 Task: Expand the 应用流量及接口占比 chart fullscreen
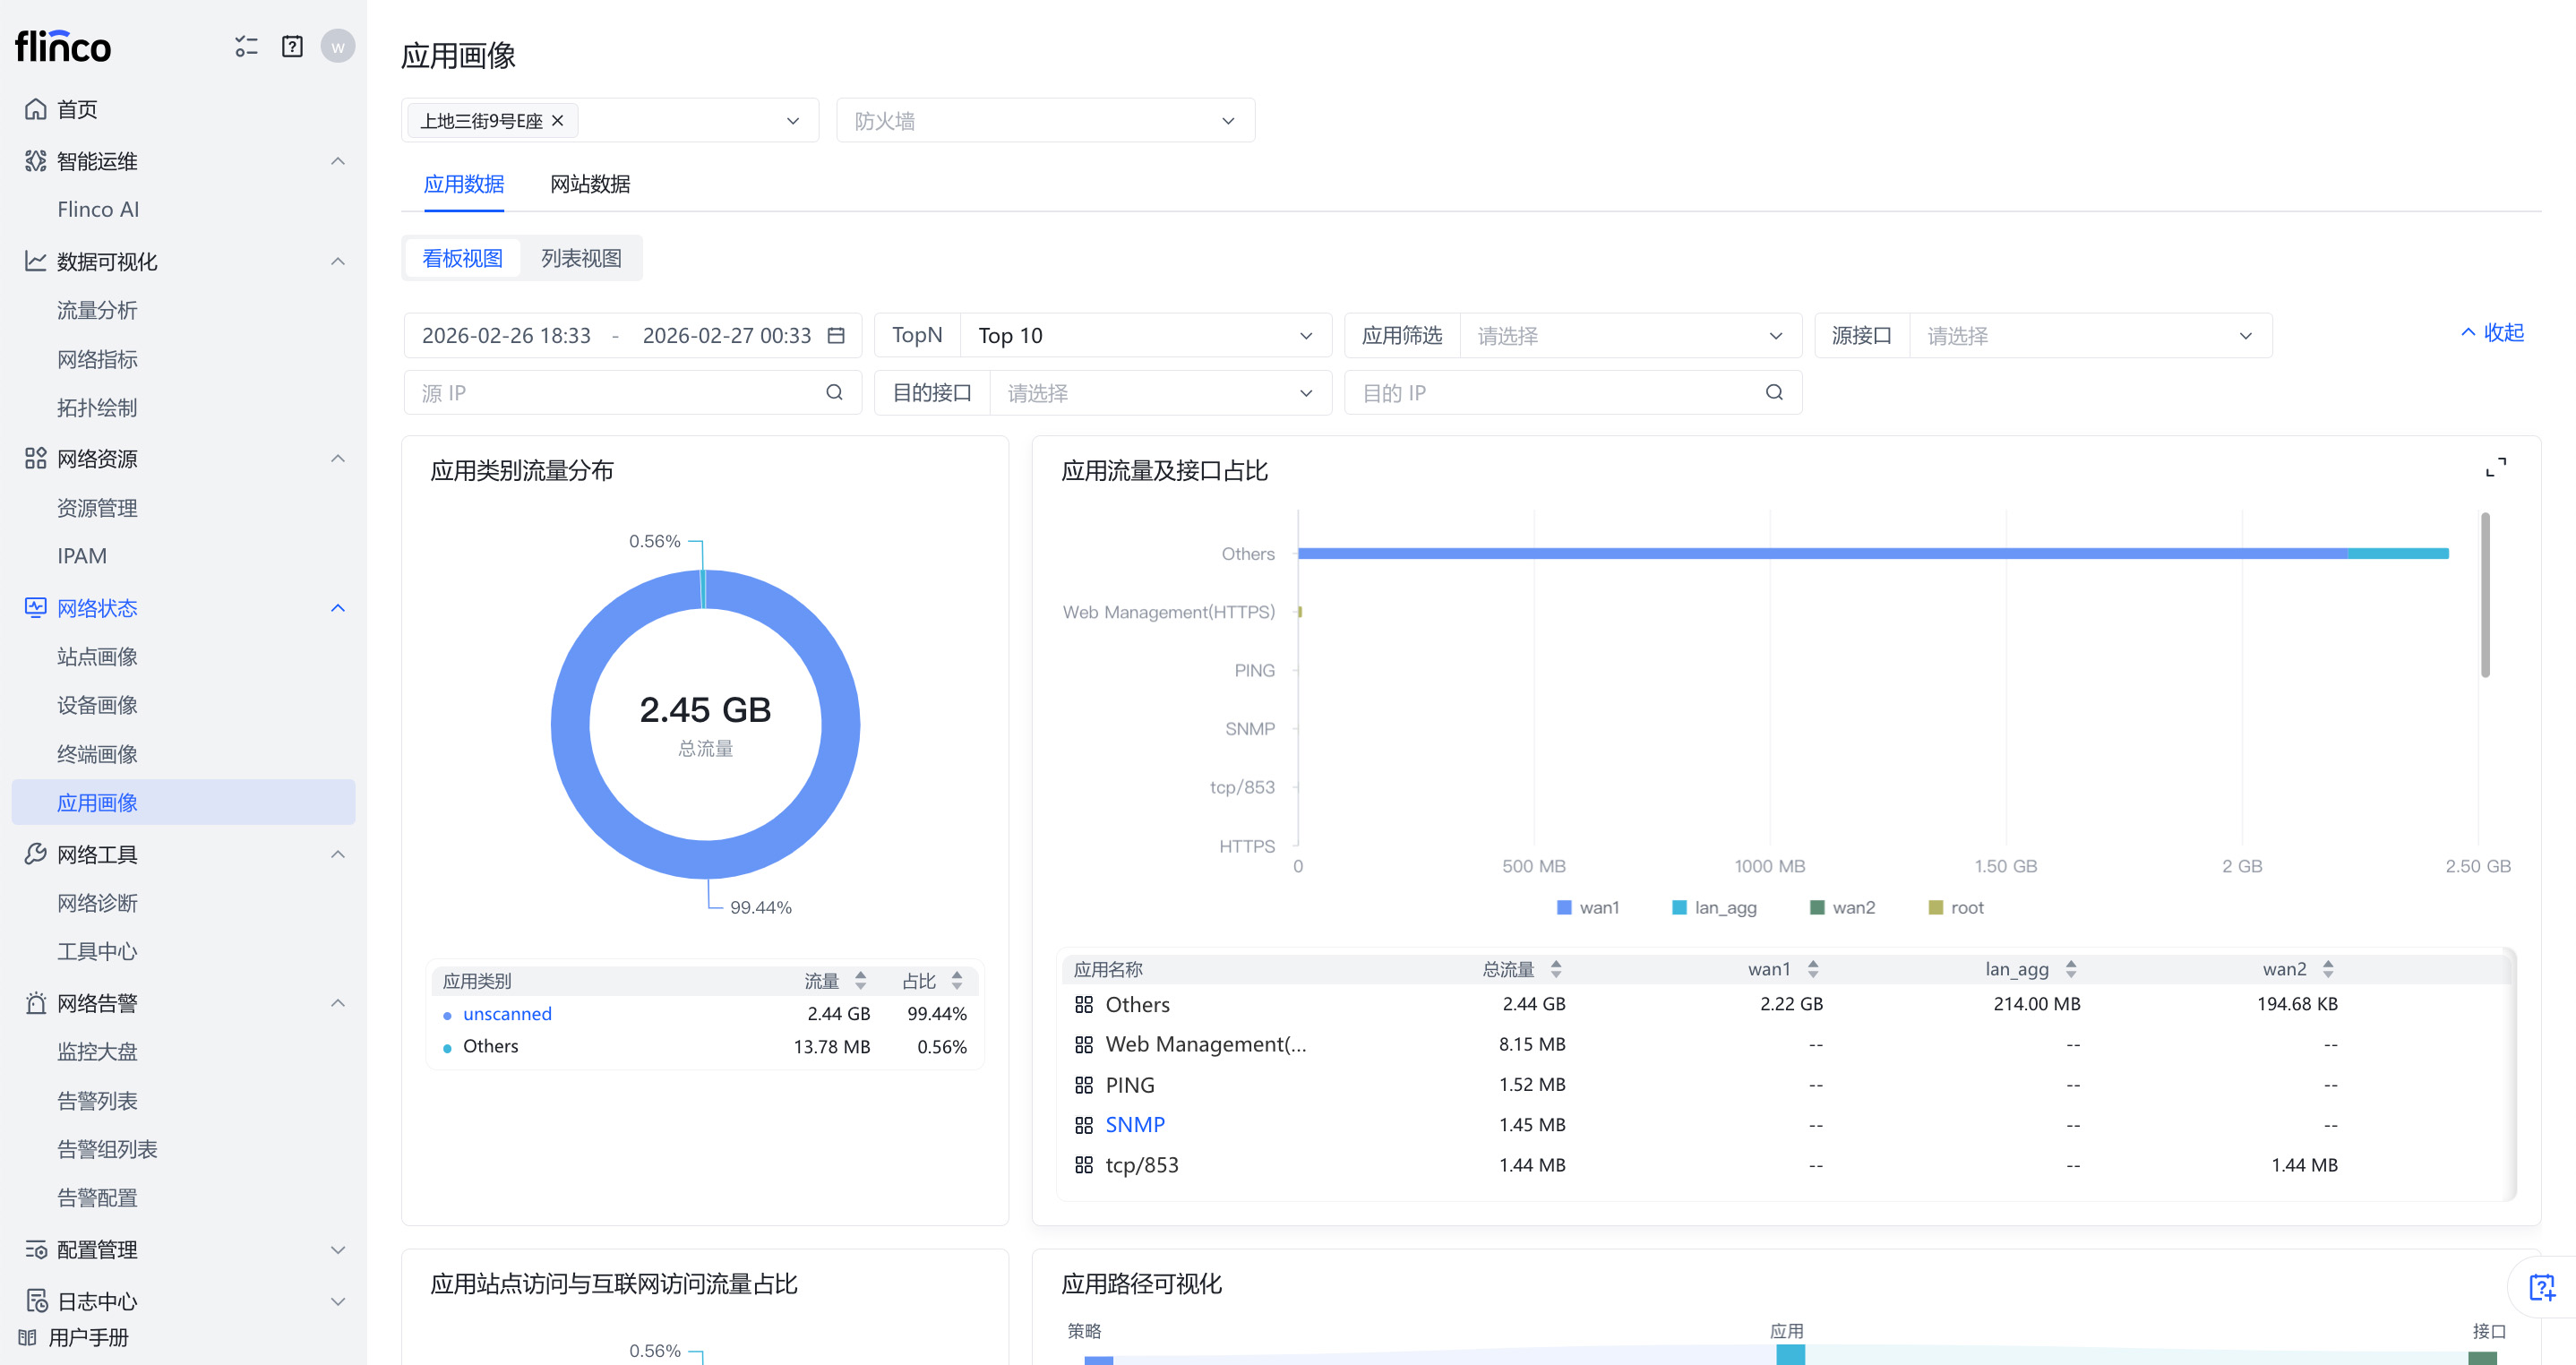(2495, 467)
